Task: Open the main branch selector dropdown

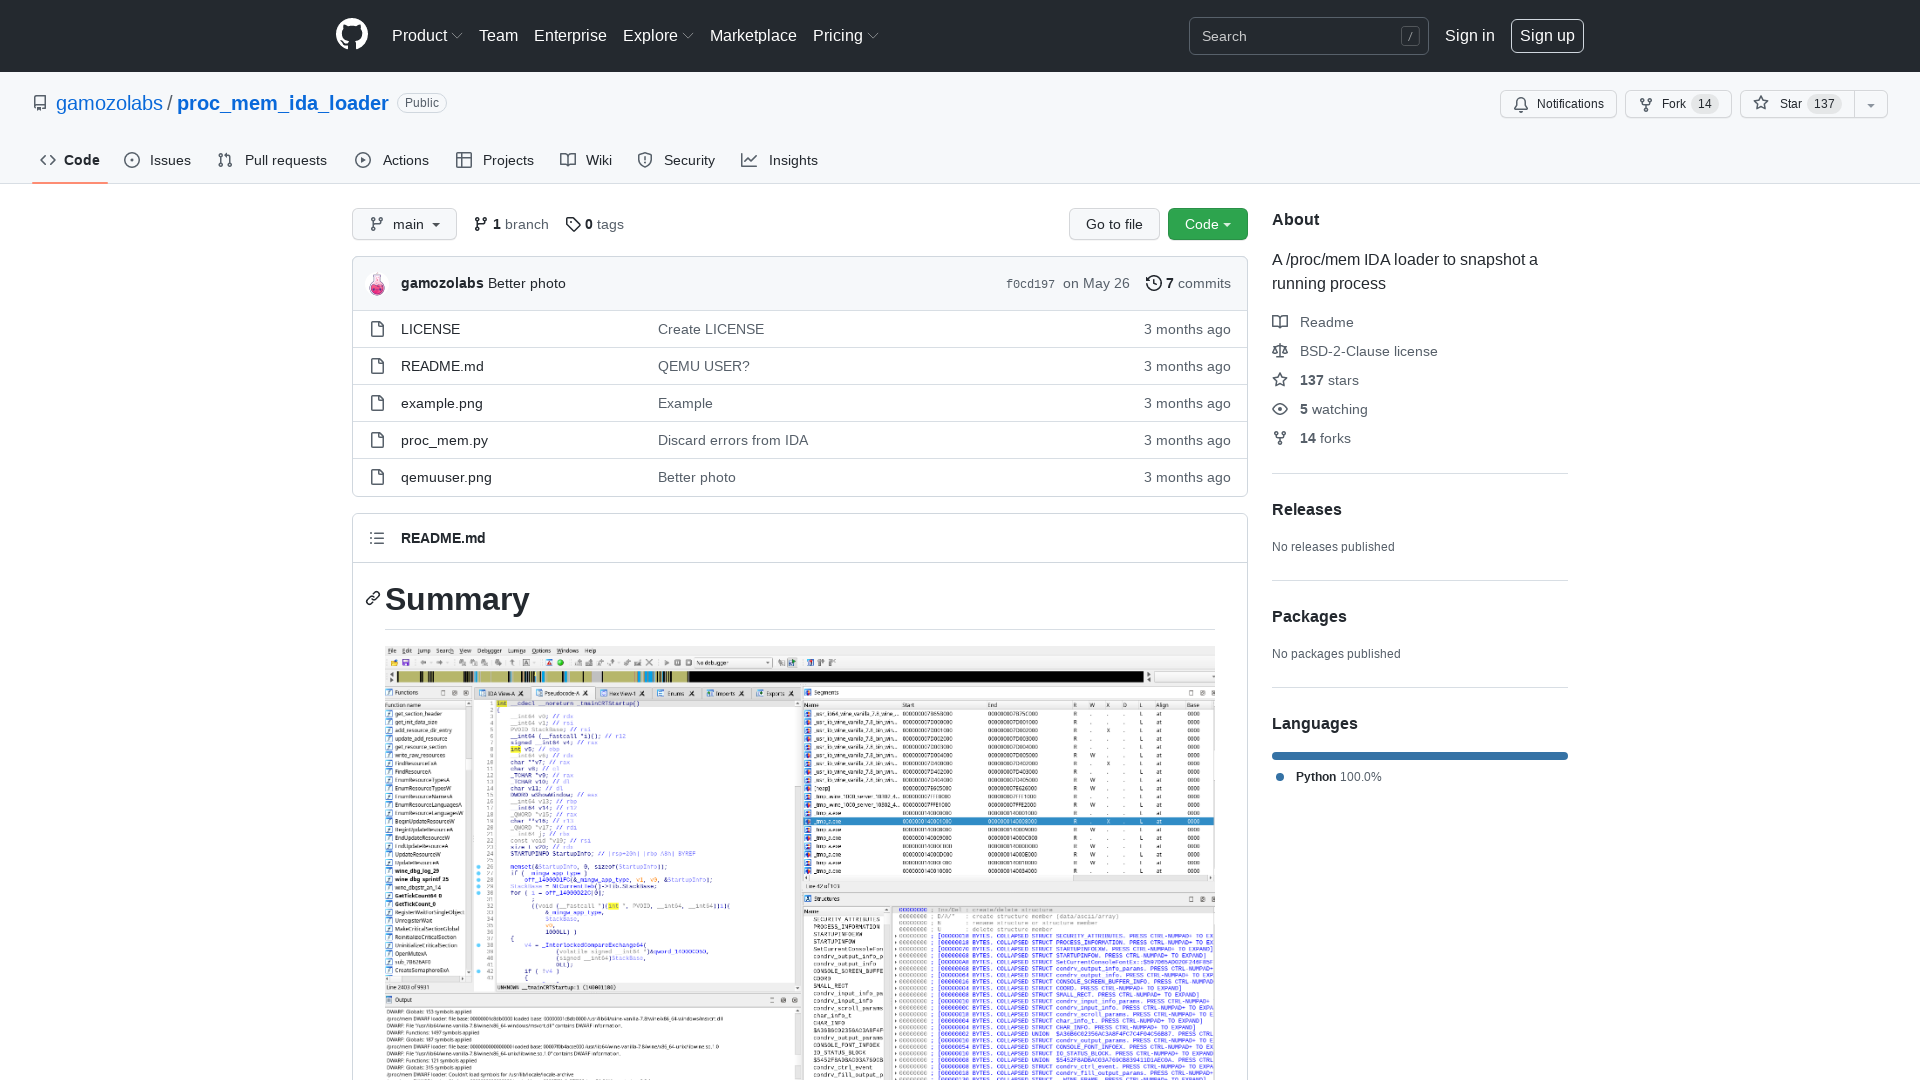Action: point(404,224)
